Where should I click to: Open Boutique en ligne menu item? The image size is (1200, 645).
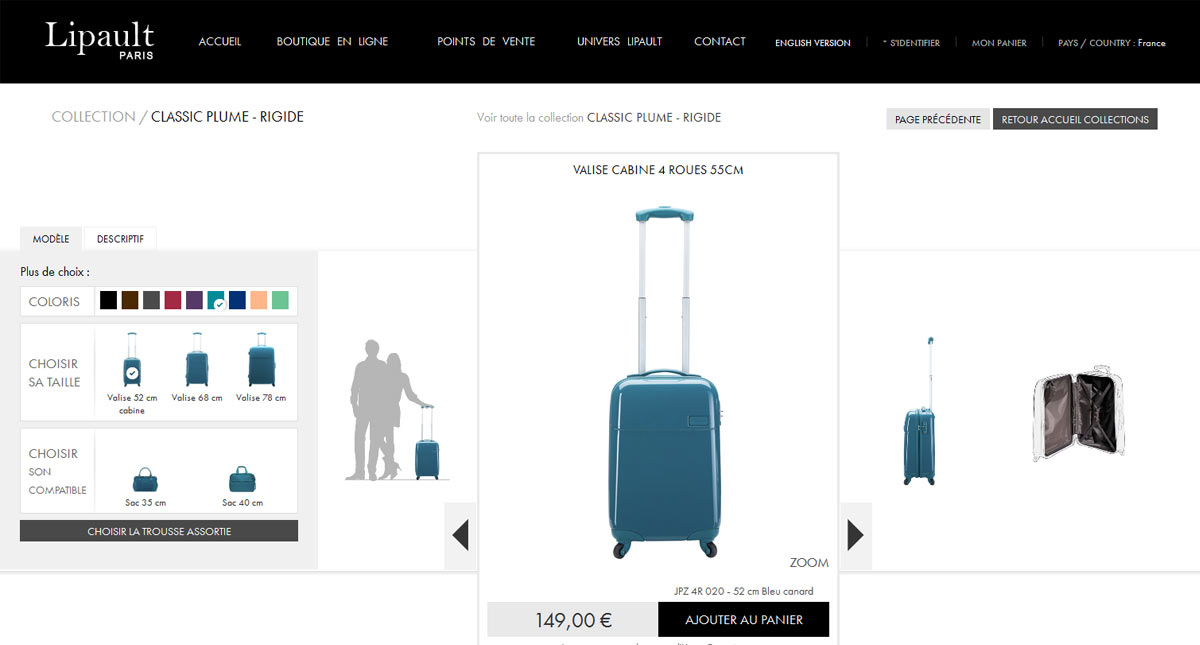point(332,42)
